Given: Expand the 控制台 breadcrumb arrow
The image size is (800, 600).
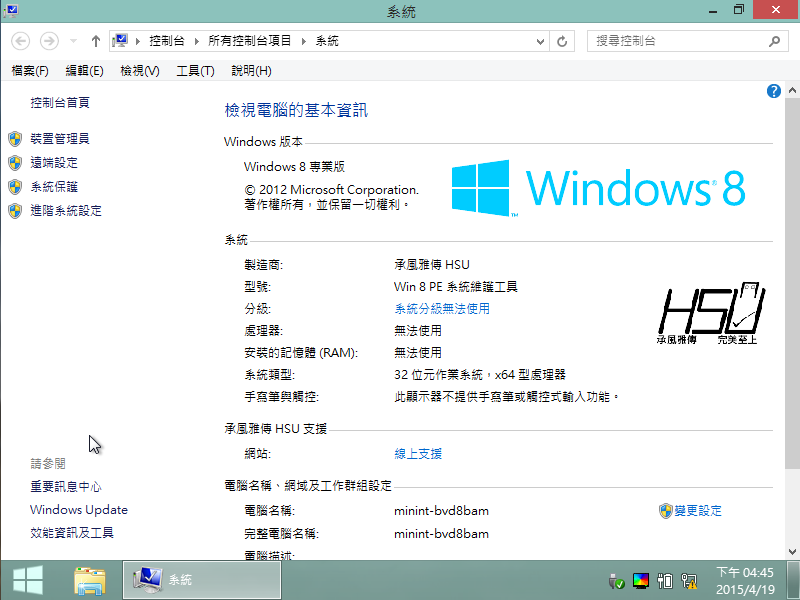Looking at the screenshot, I should [x=196, y=41].
